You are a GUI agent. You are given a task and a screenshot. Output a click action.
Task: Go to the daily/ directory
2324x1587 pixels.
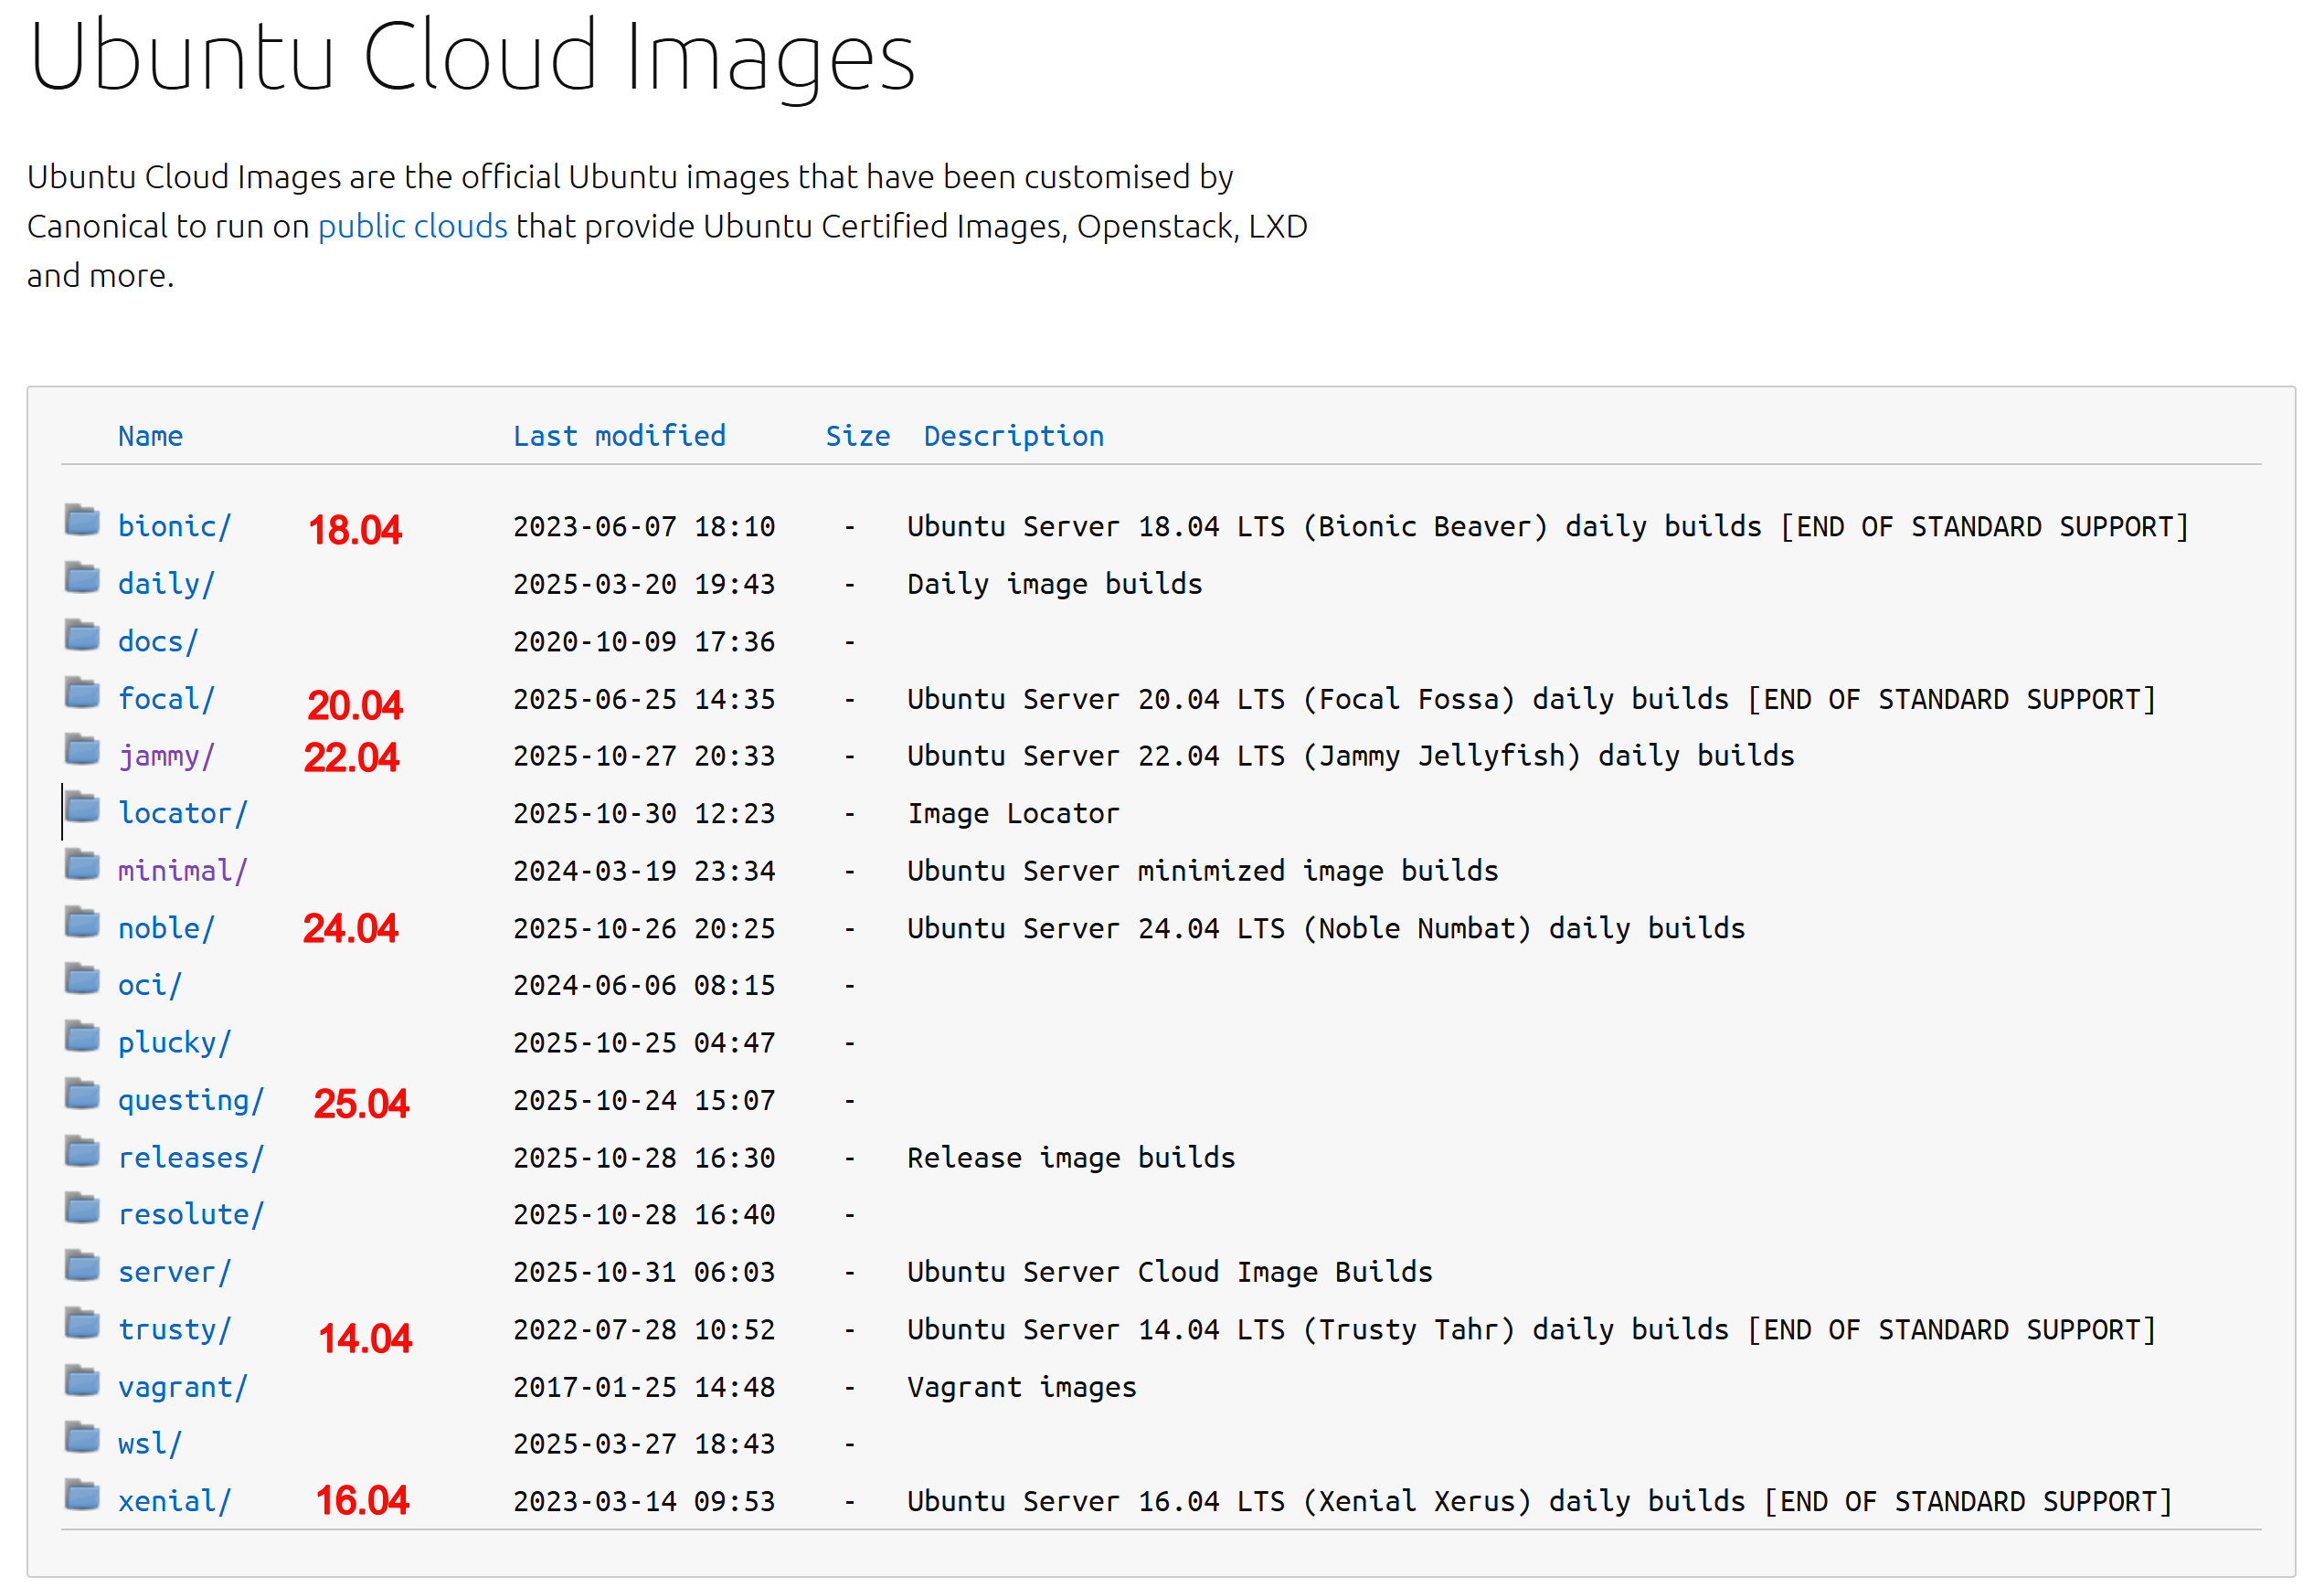point(166,584)
